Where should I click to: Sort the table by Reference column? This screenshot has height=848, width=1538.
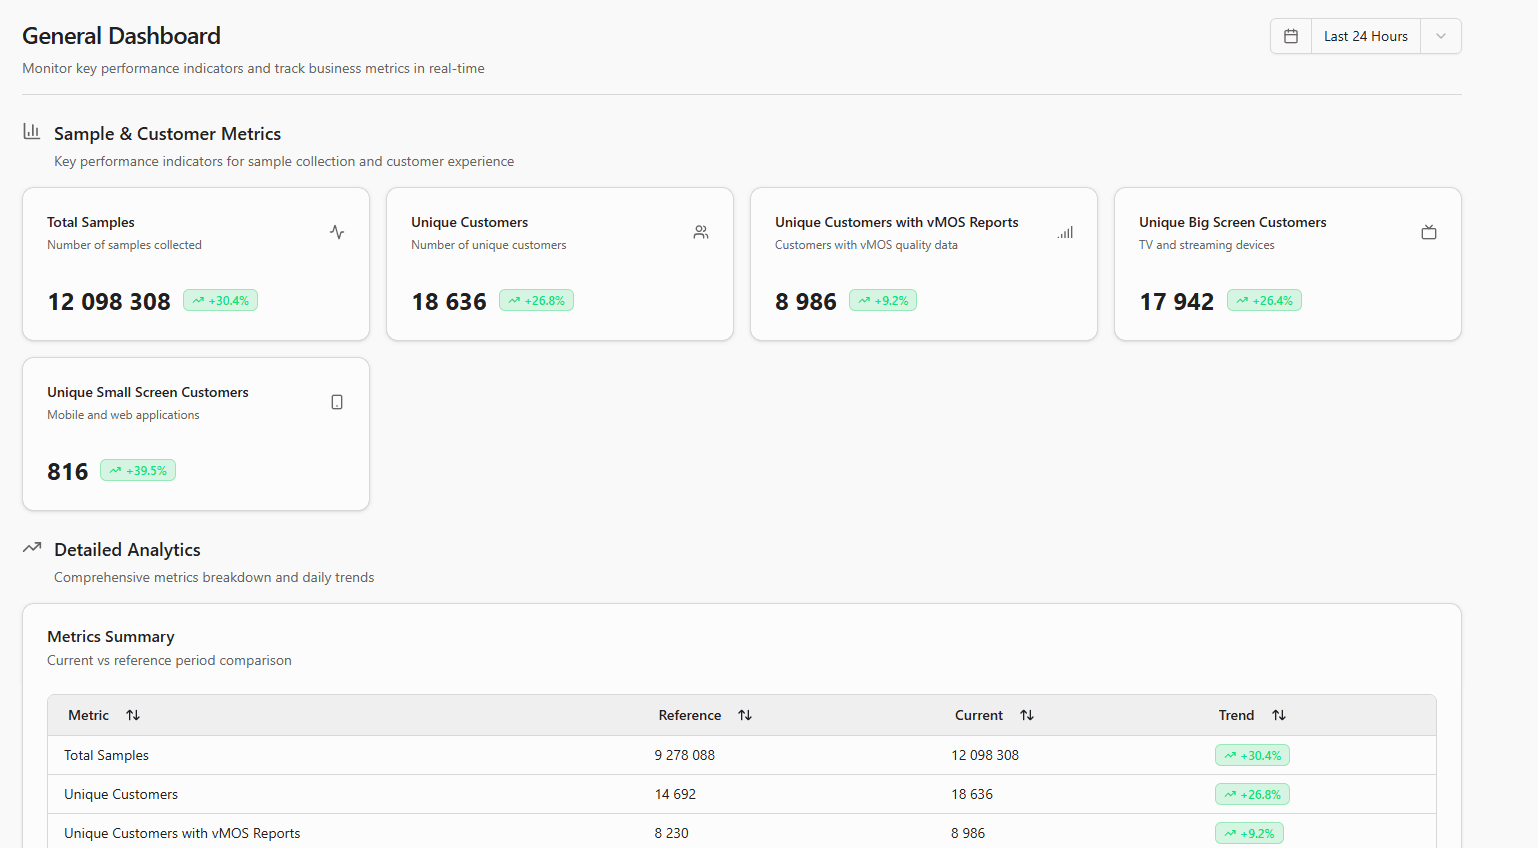click(745, 715)
